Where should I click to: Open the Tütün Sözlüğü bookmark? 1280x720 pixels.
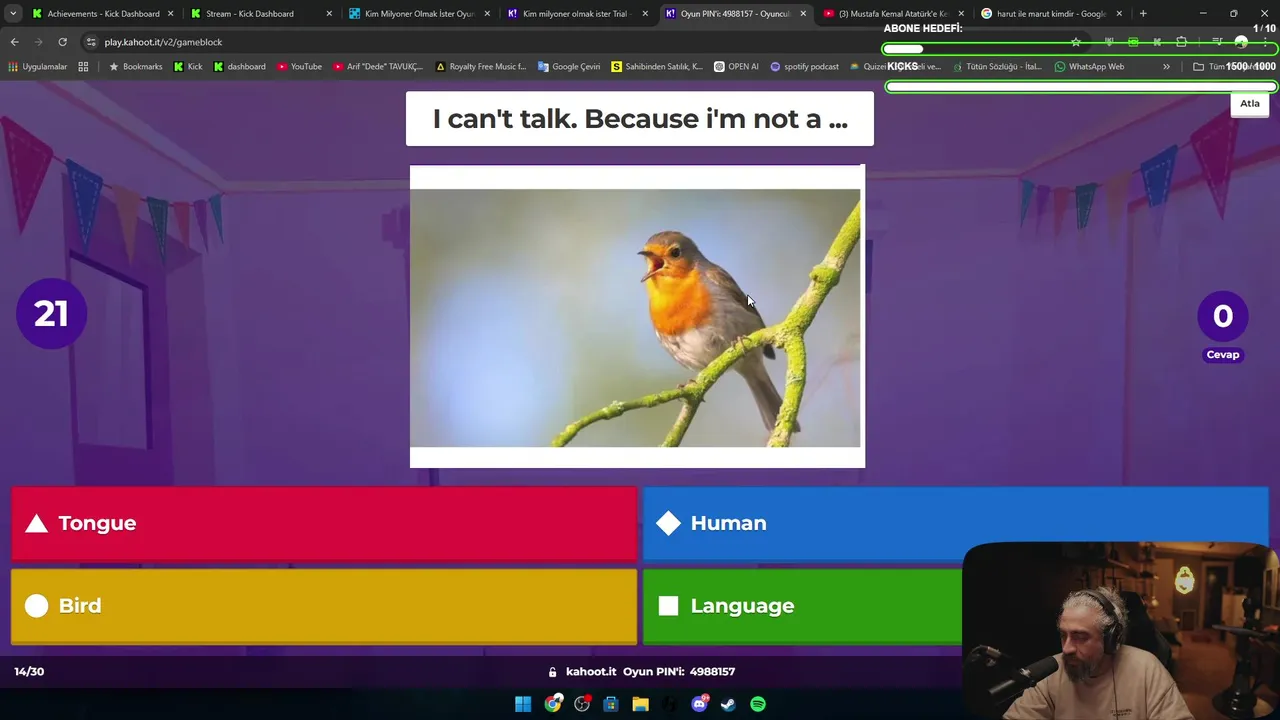click(996, 67)
